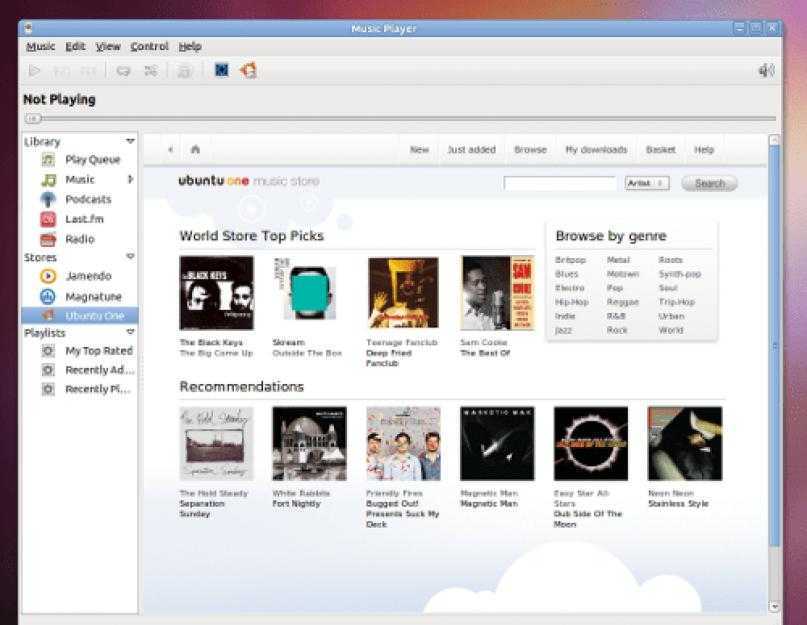Open the Jamendo store
807x625 pixels.
point(75,276)
